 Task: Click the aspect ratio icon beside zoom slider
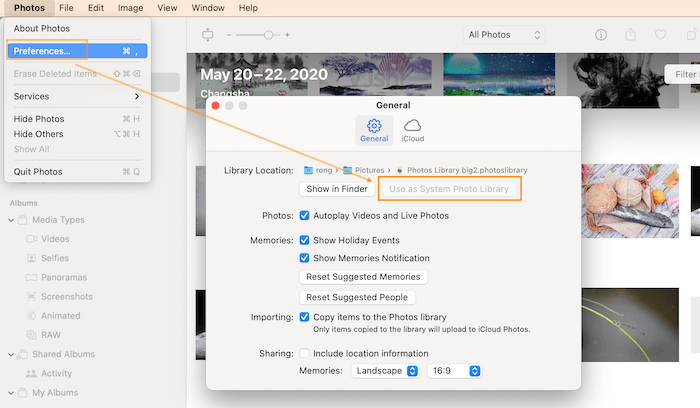[208, 35]
